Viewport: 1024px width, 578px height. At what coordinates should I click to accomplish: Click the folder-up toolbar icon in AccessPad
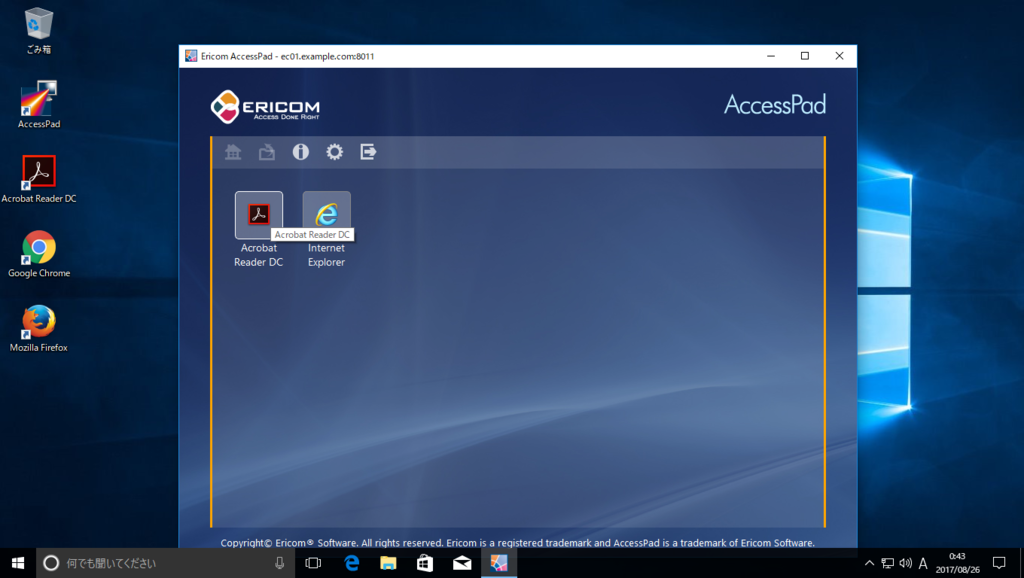click(x=267, y=152)
